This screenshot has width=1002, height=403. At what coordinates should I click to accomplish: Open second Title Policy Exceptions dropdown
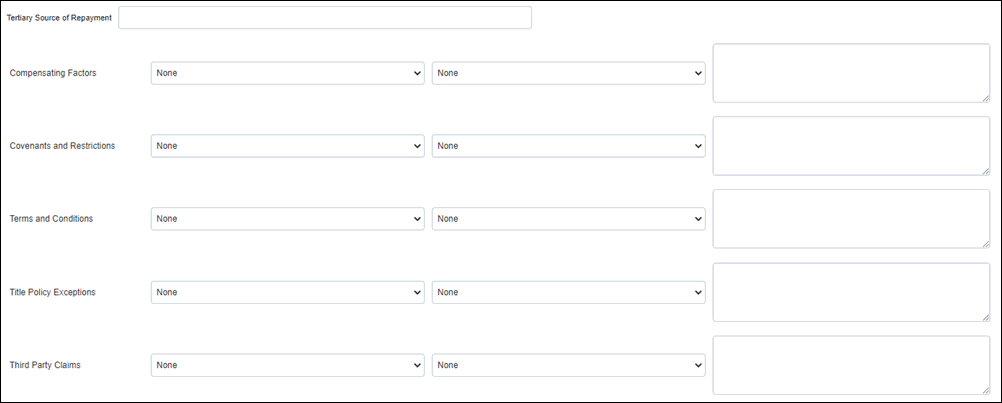569,292
